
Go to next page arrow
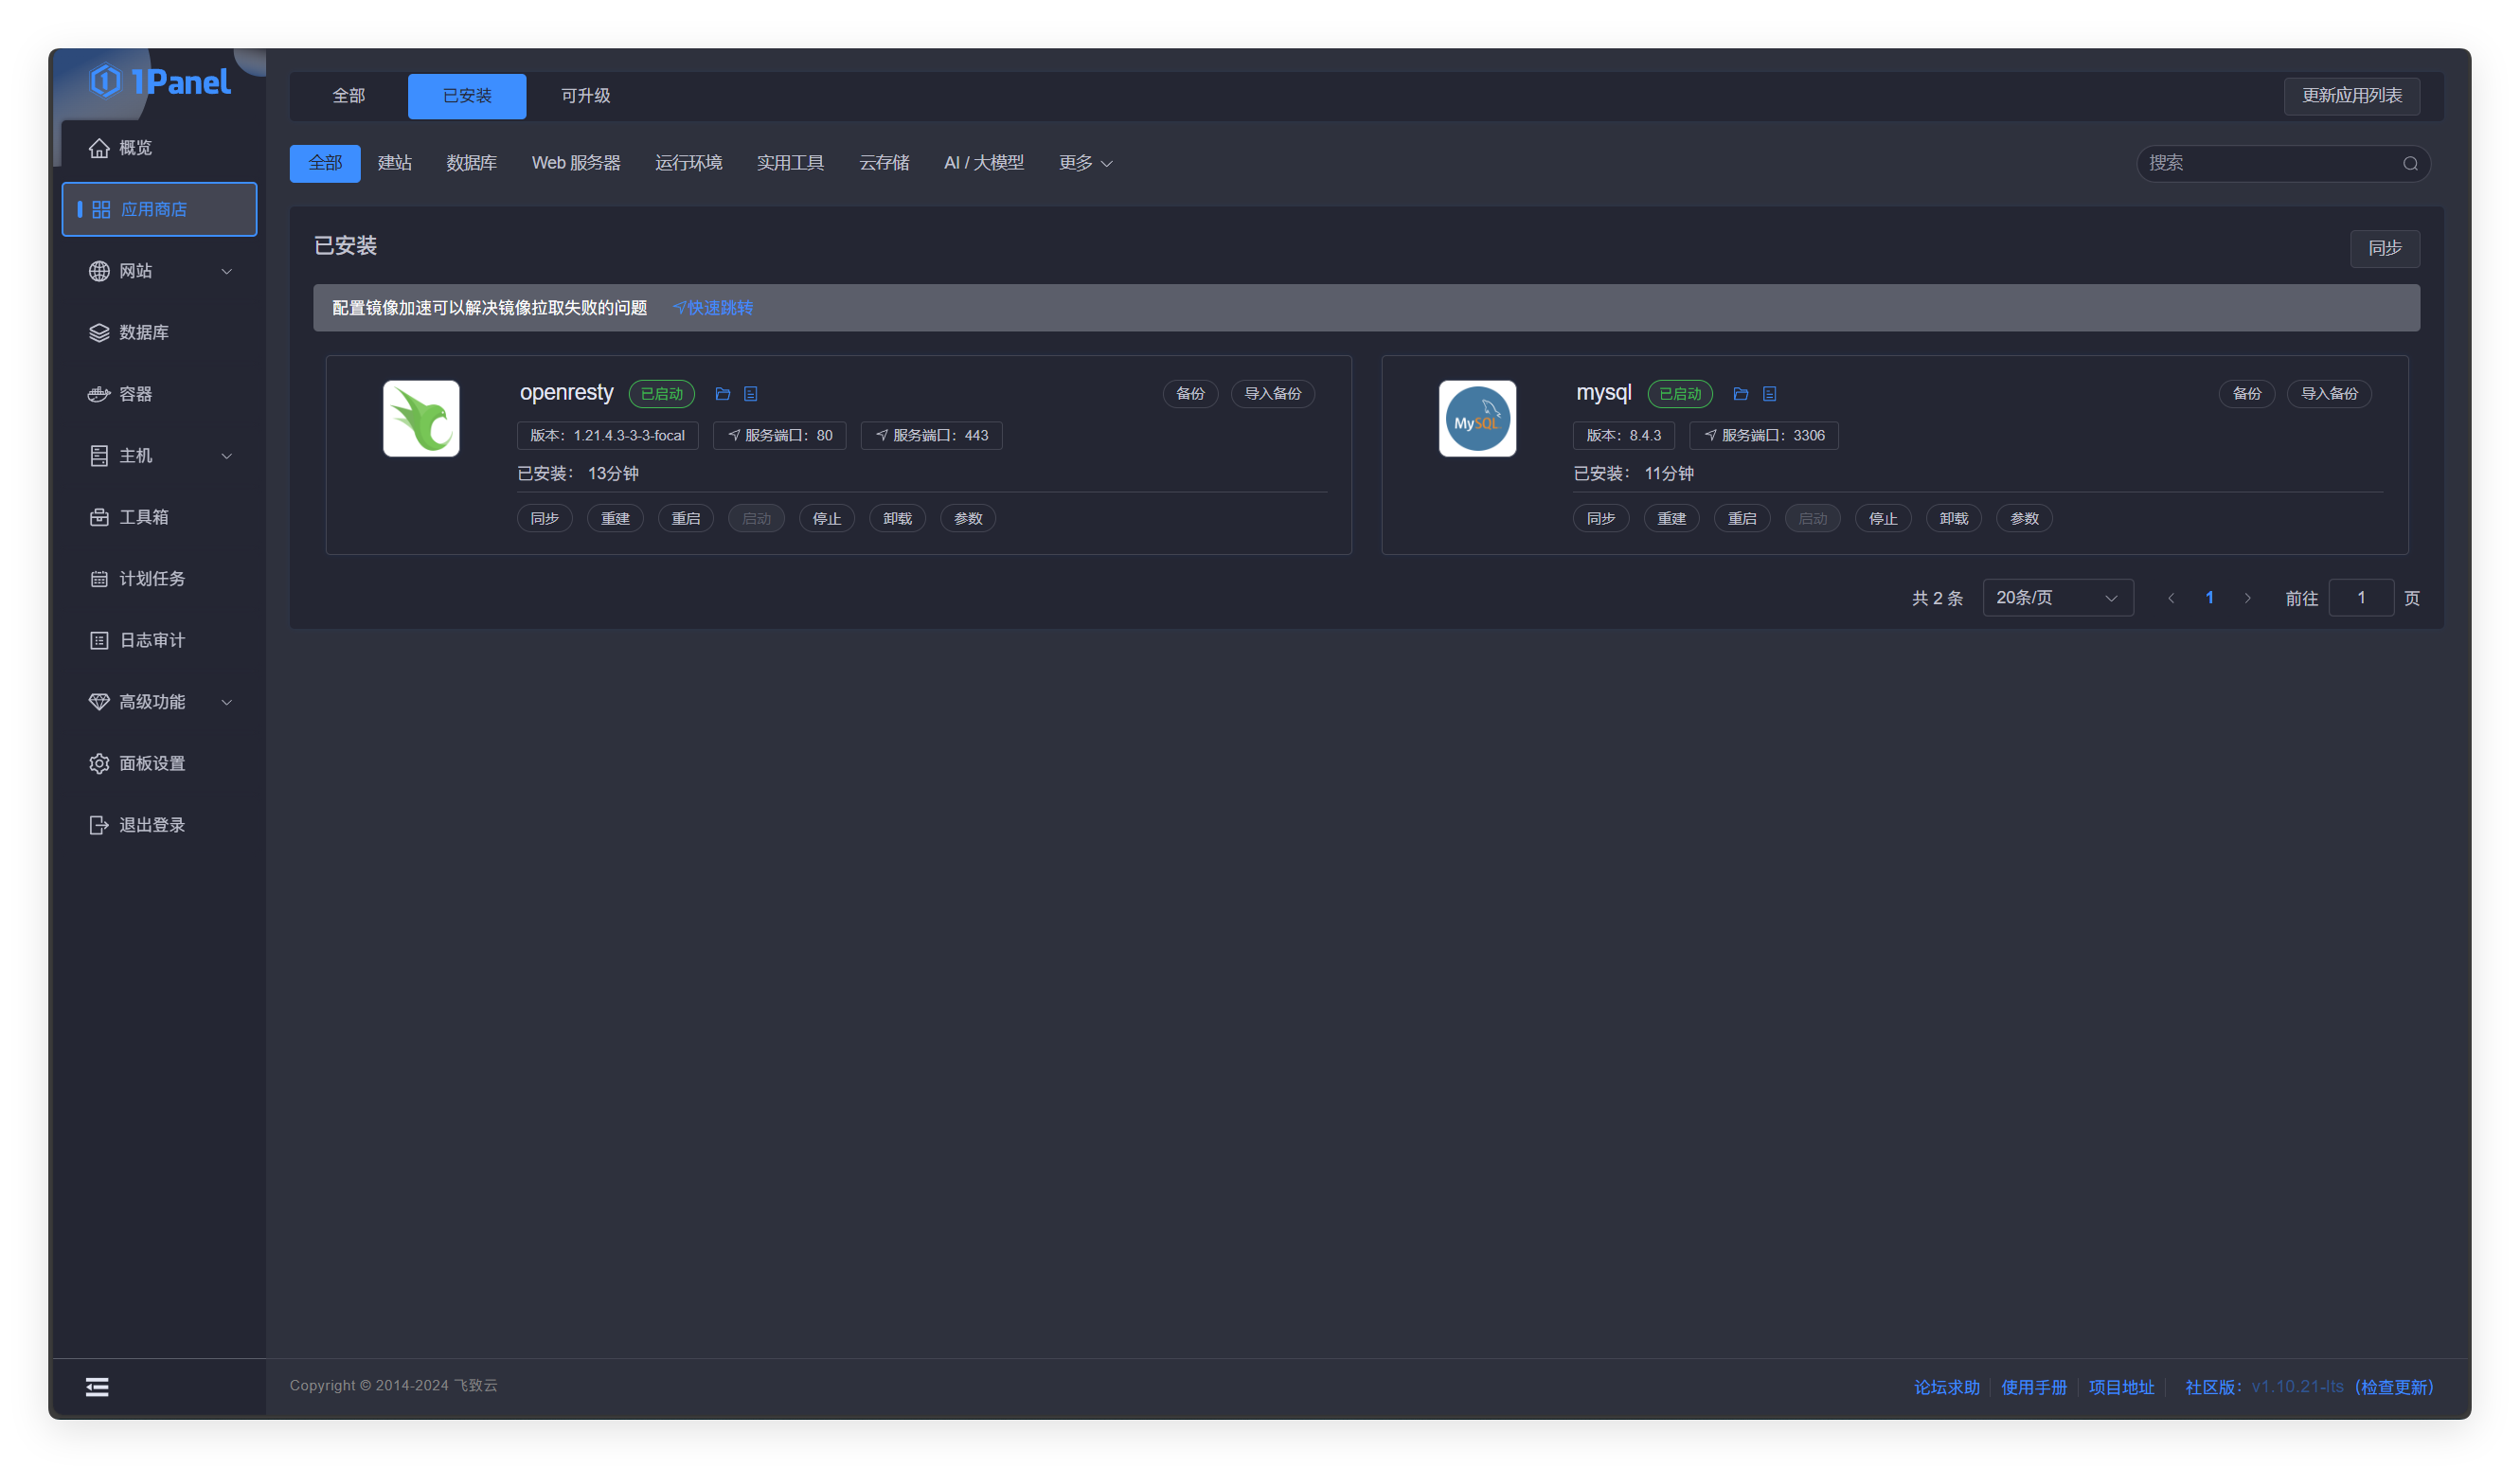pyautogui.click(x=2248, y=598)
